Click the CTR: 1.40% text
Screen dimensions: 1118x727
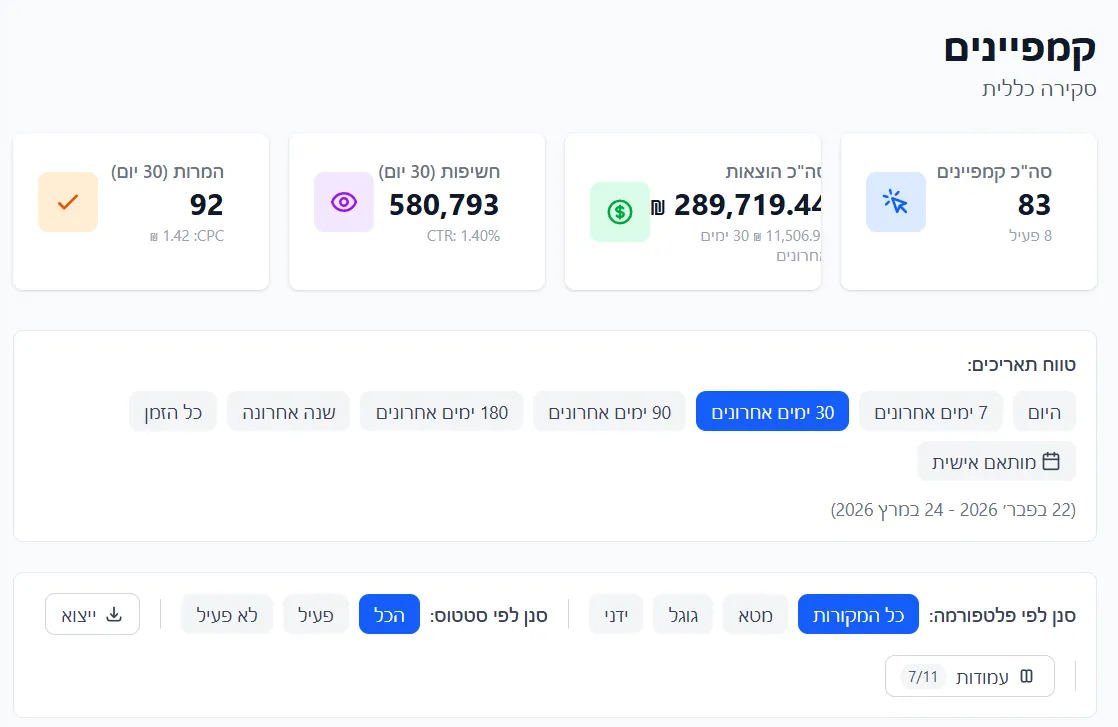pyautogui.click(x=463, y=236)
